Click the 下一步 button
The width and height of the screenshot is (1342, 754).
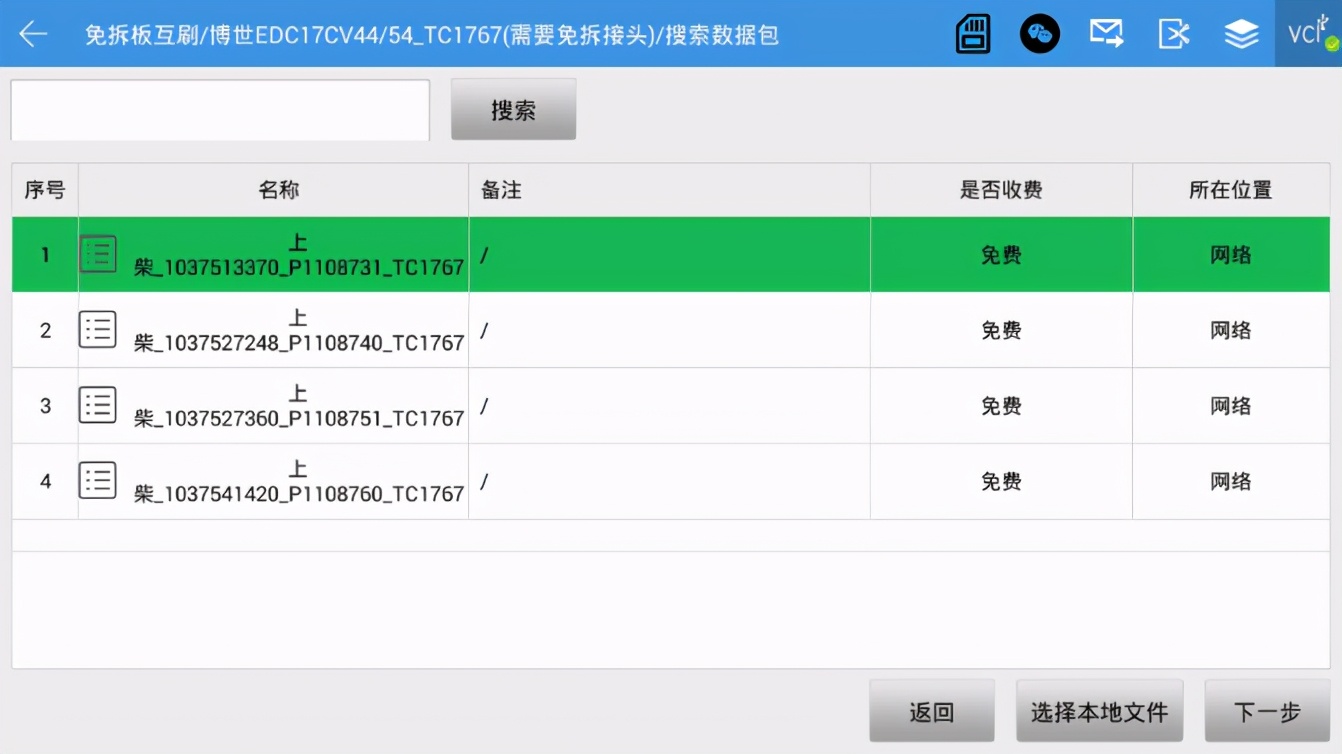[x=1267, y=712]
